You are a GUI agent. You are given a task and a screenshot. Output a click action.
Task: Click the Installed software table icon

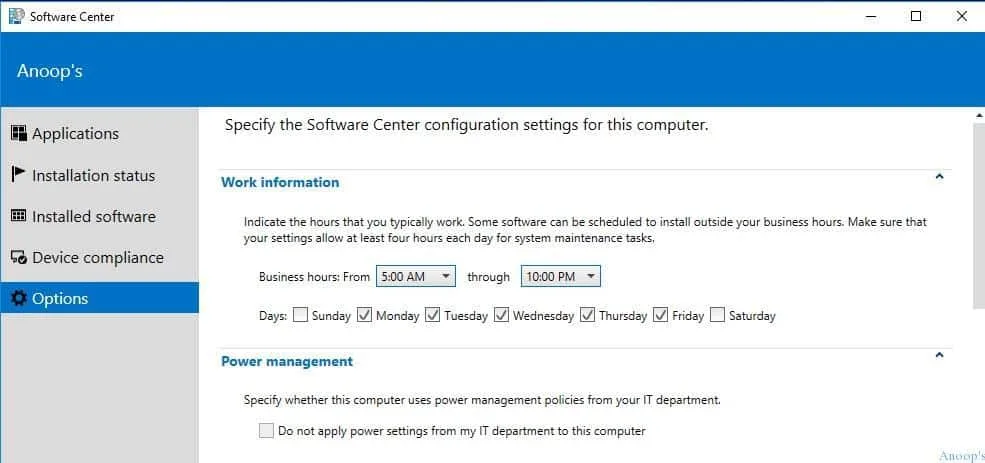pos(18,216)
